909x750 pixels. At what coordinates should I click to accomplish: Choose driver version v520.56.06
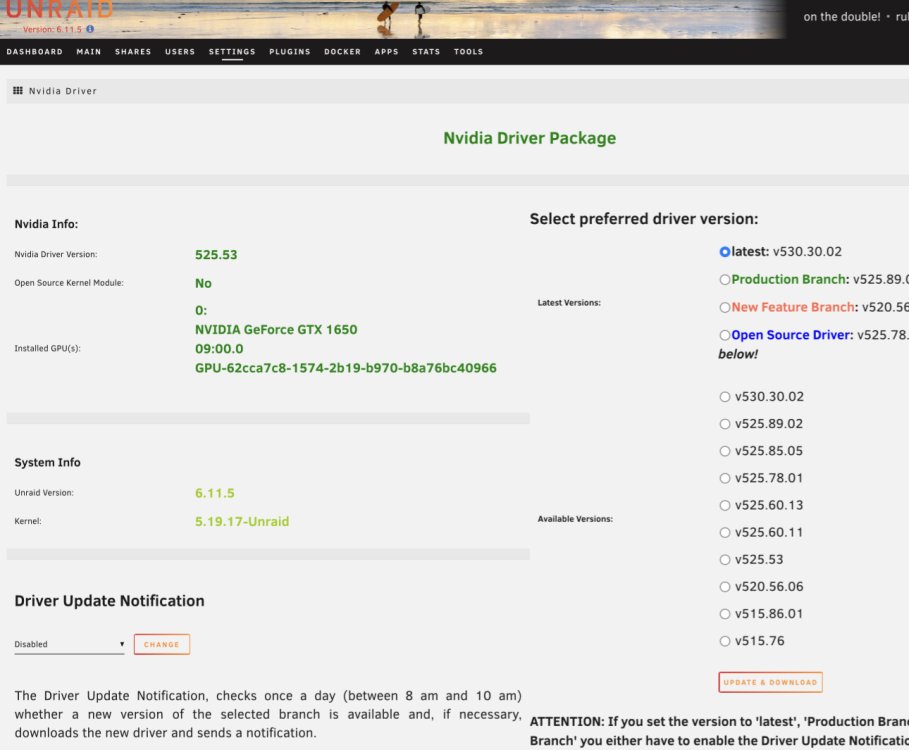(725, 587)
